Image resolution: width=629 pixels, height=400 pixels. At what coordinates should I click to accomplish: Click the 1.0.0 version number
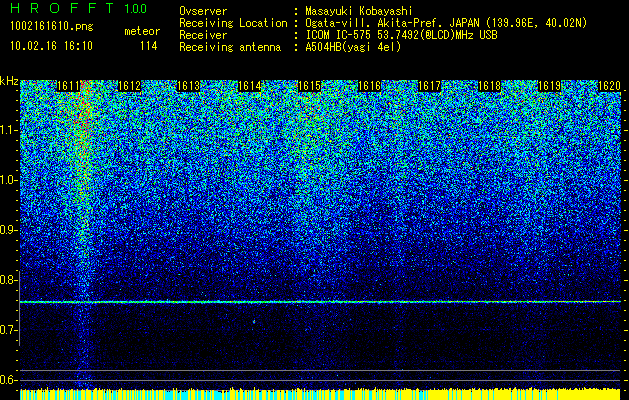click(x=135, y=9)
